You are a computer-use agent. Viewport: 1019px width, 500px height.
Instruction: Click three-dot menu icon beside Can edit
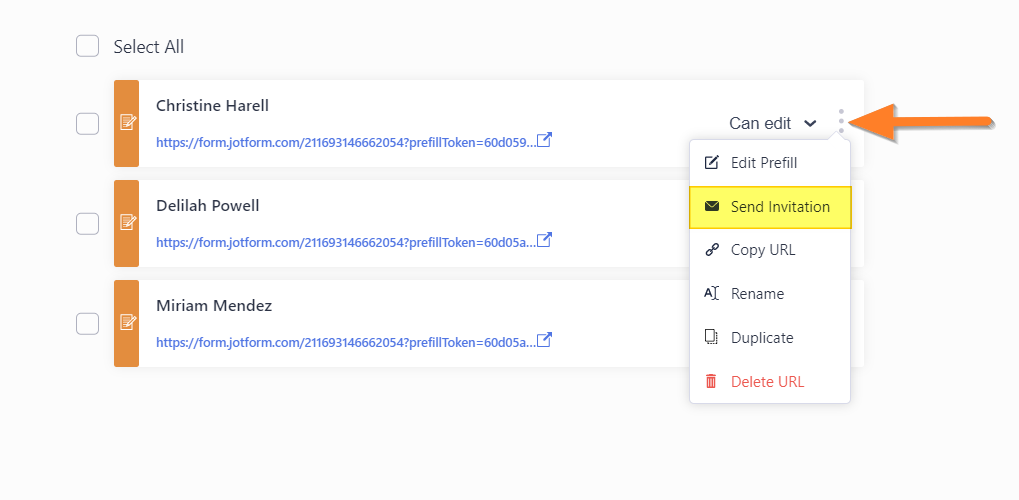[x=841, y=122]
